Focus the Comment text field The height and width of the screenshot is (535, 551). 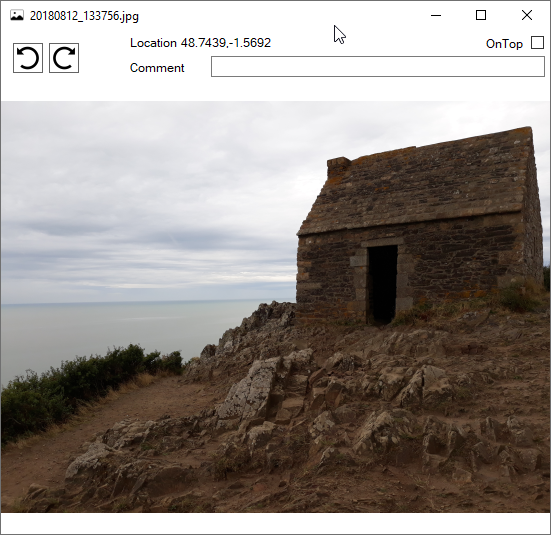pyautogui.click(x=378, y=66)
